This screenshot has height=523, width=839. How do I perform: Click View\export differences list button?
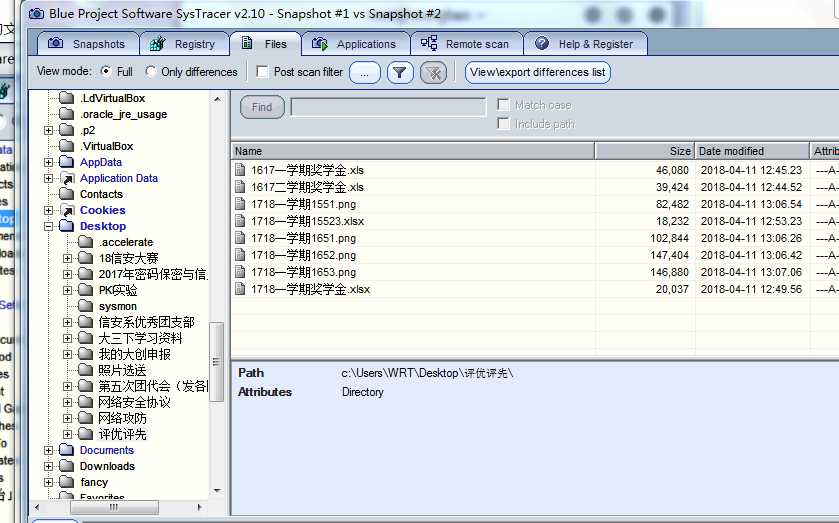[537, 72]
